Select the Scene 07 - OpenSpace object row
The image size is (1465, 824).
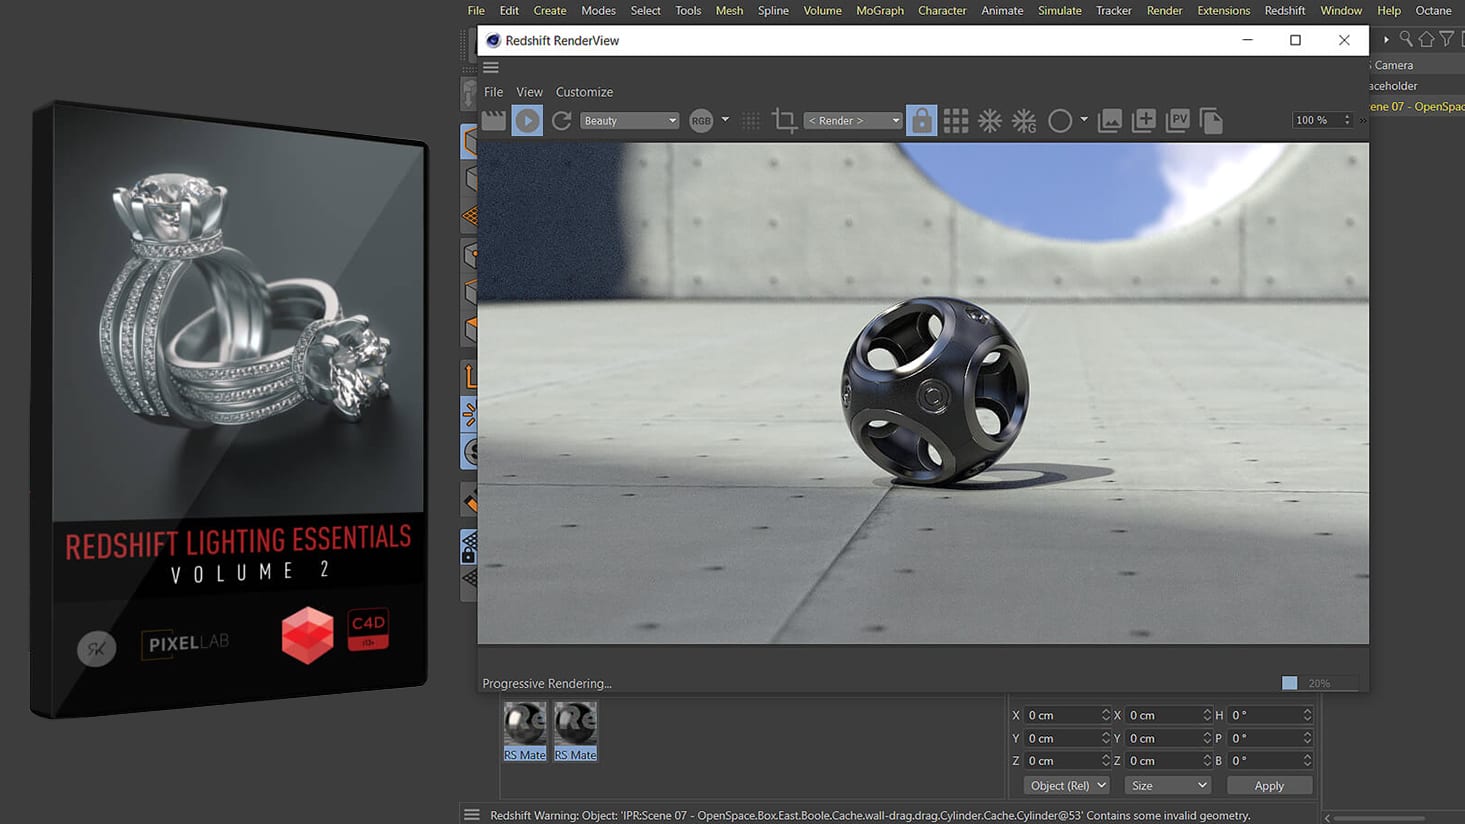1417,107
